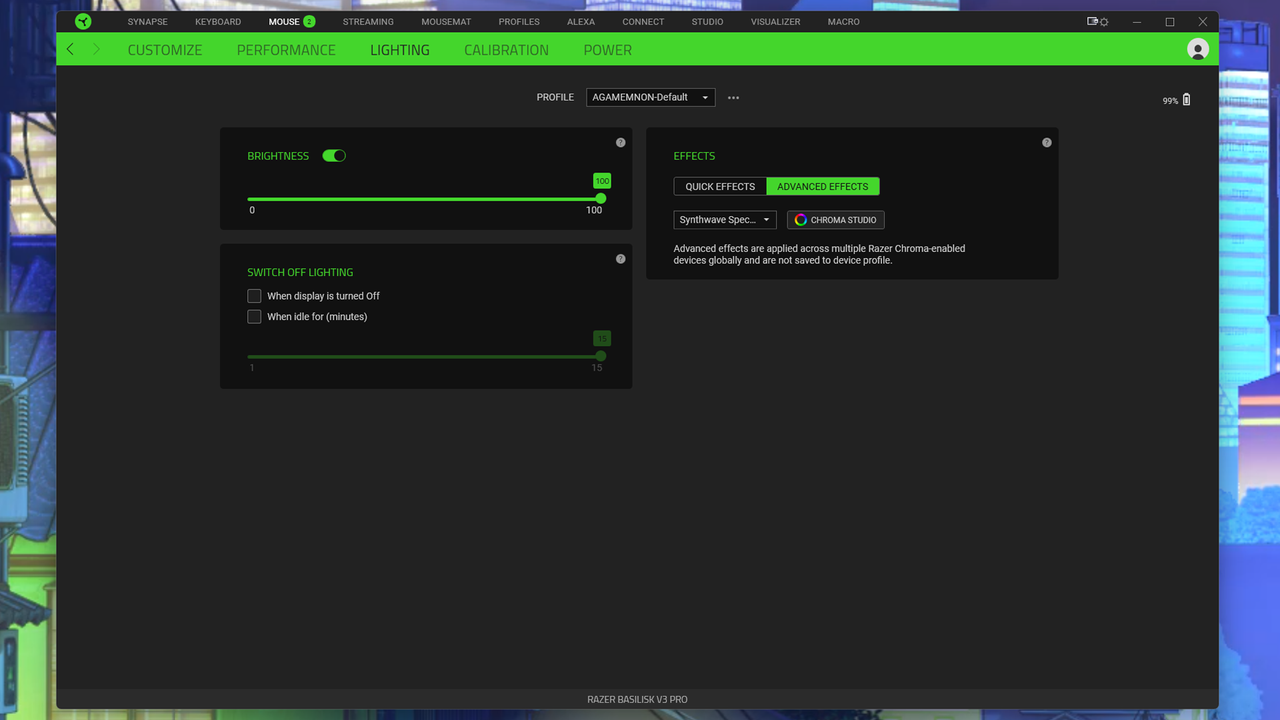
Task: Switch to the Visualizer tab
Action: [776, 21]
